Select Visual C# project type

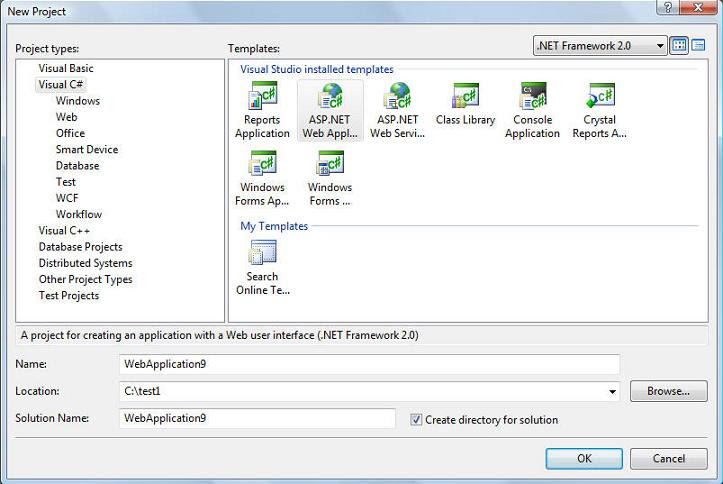click(x=61, y=84)
